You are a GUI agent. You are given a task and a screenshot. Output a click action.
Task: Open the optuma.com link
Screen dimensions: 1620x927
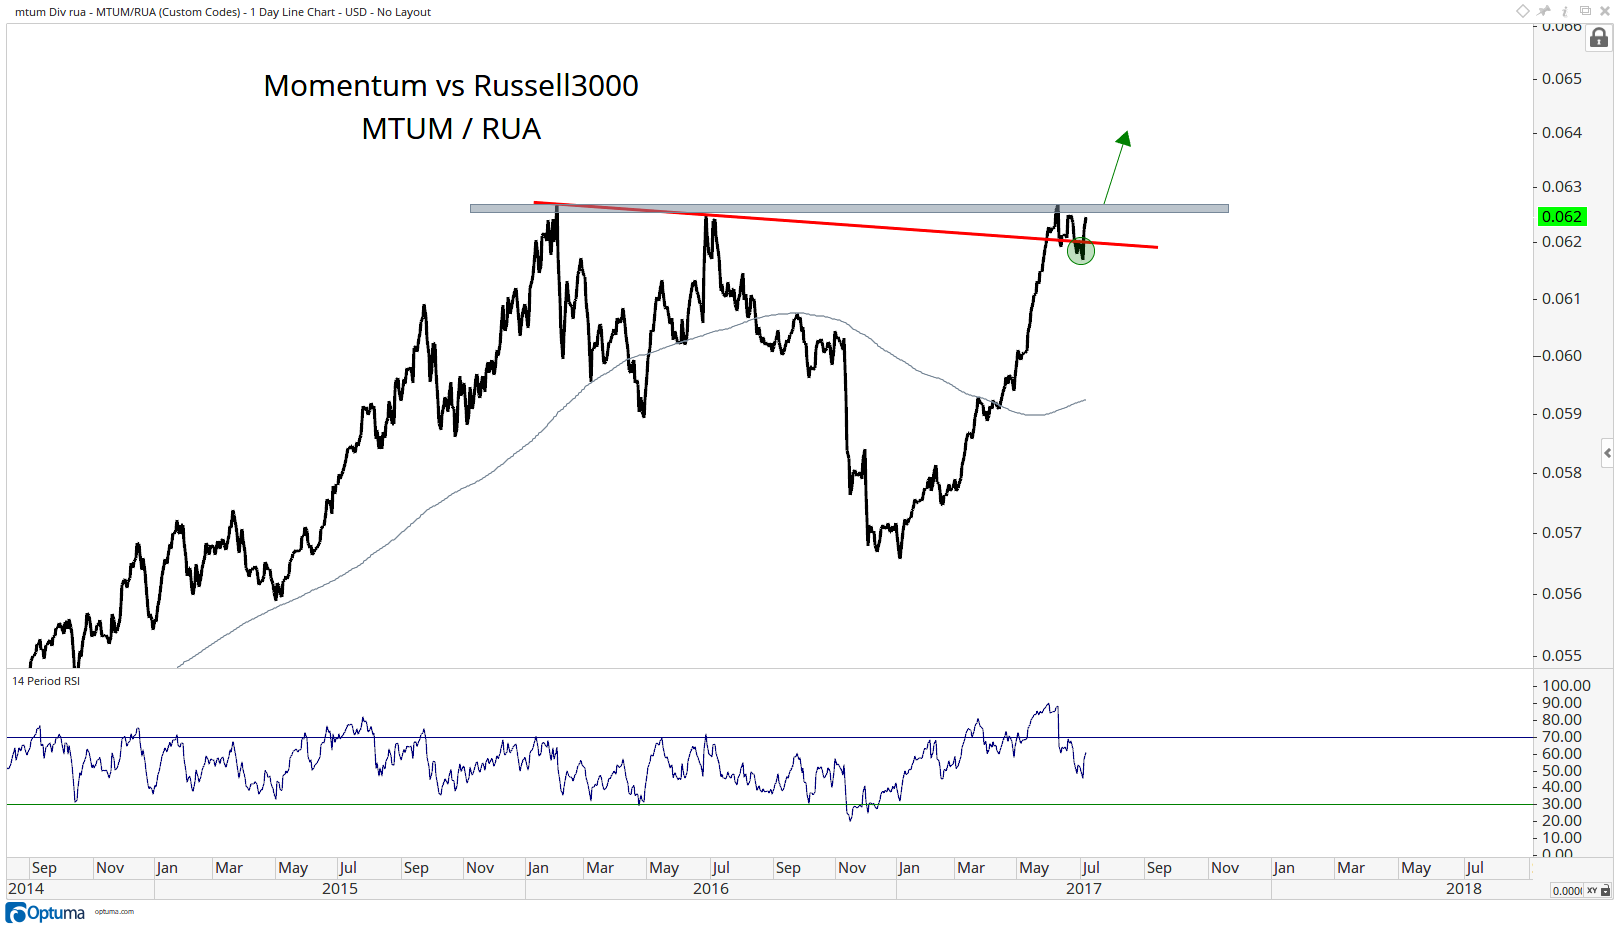[x=114, y=912]
